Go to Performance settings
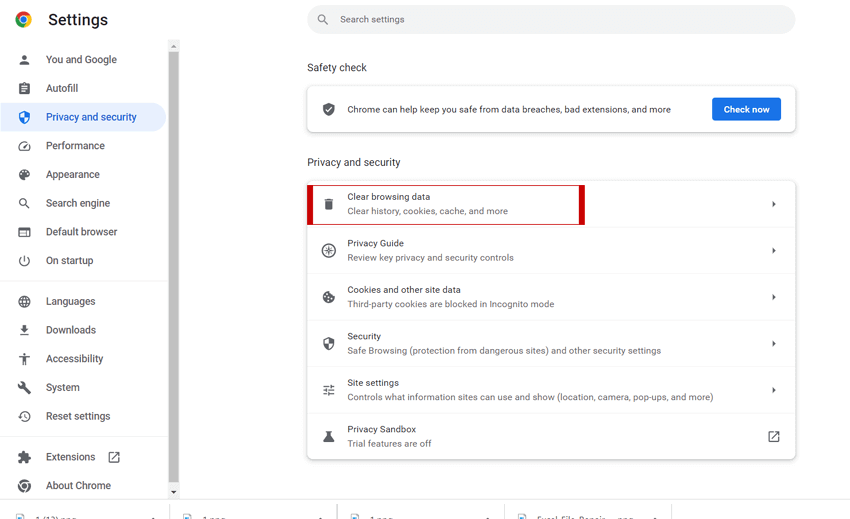850x519 pixels. pos(83,146)
